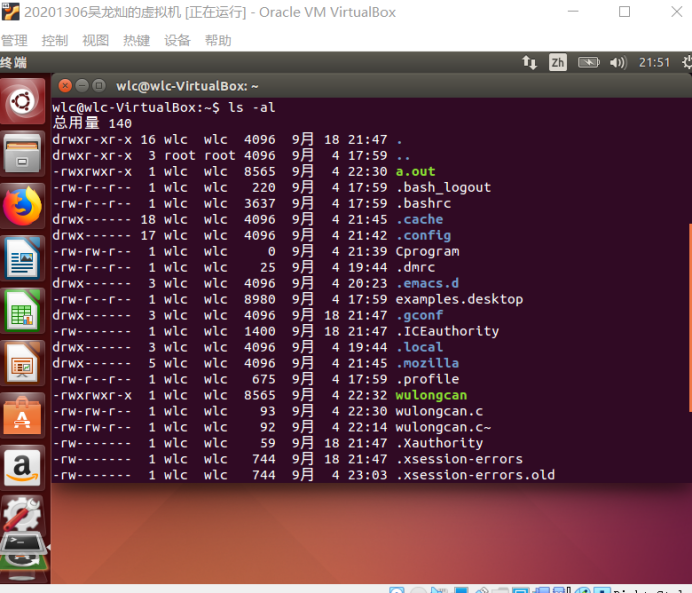Open the Amazon launcher icon

(23, 468)
